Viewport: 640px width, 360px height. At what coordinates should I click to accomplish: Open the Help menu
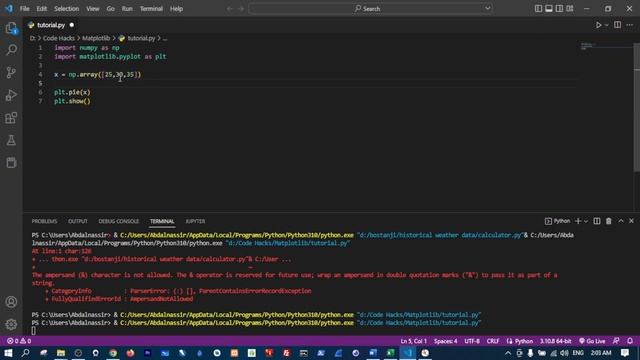176,9
